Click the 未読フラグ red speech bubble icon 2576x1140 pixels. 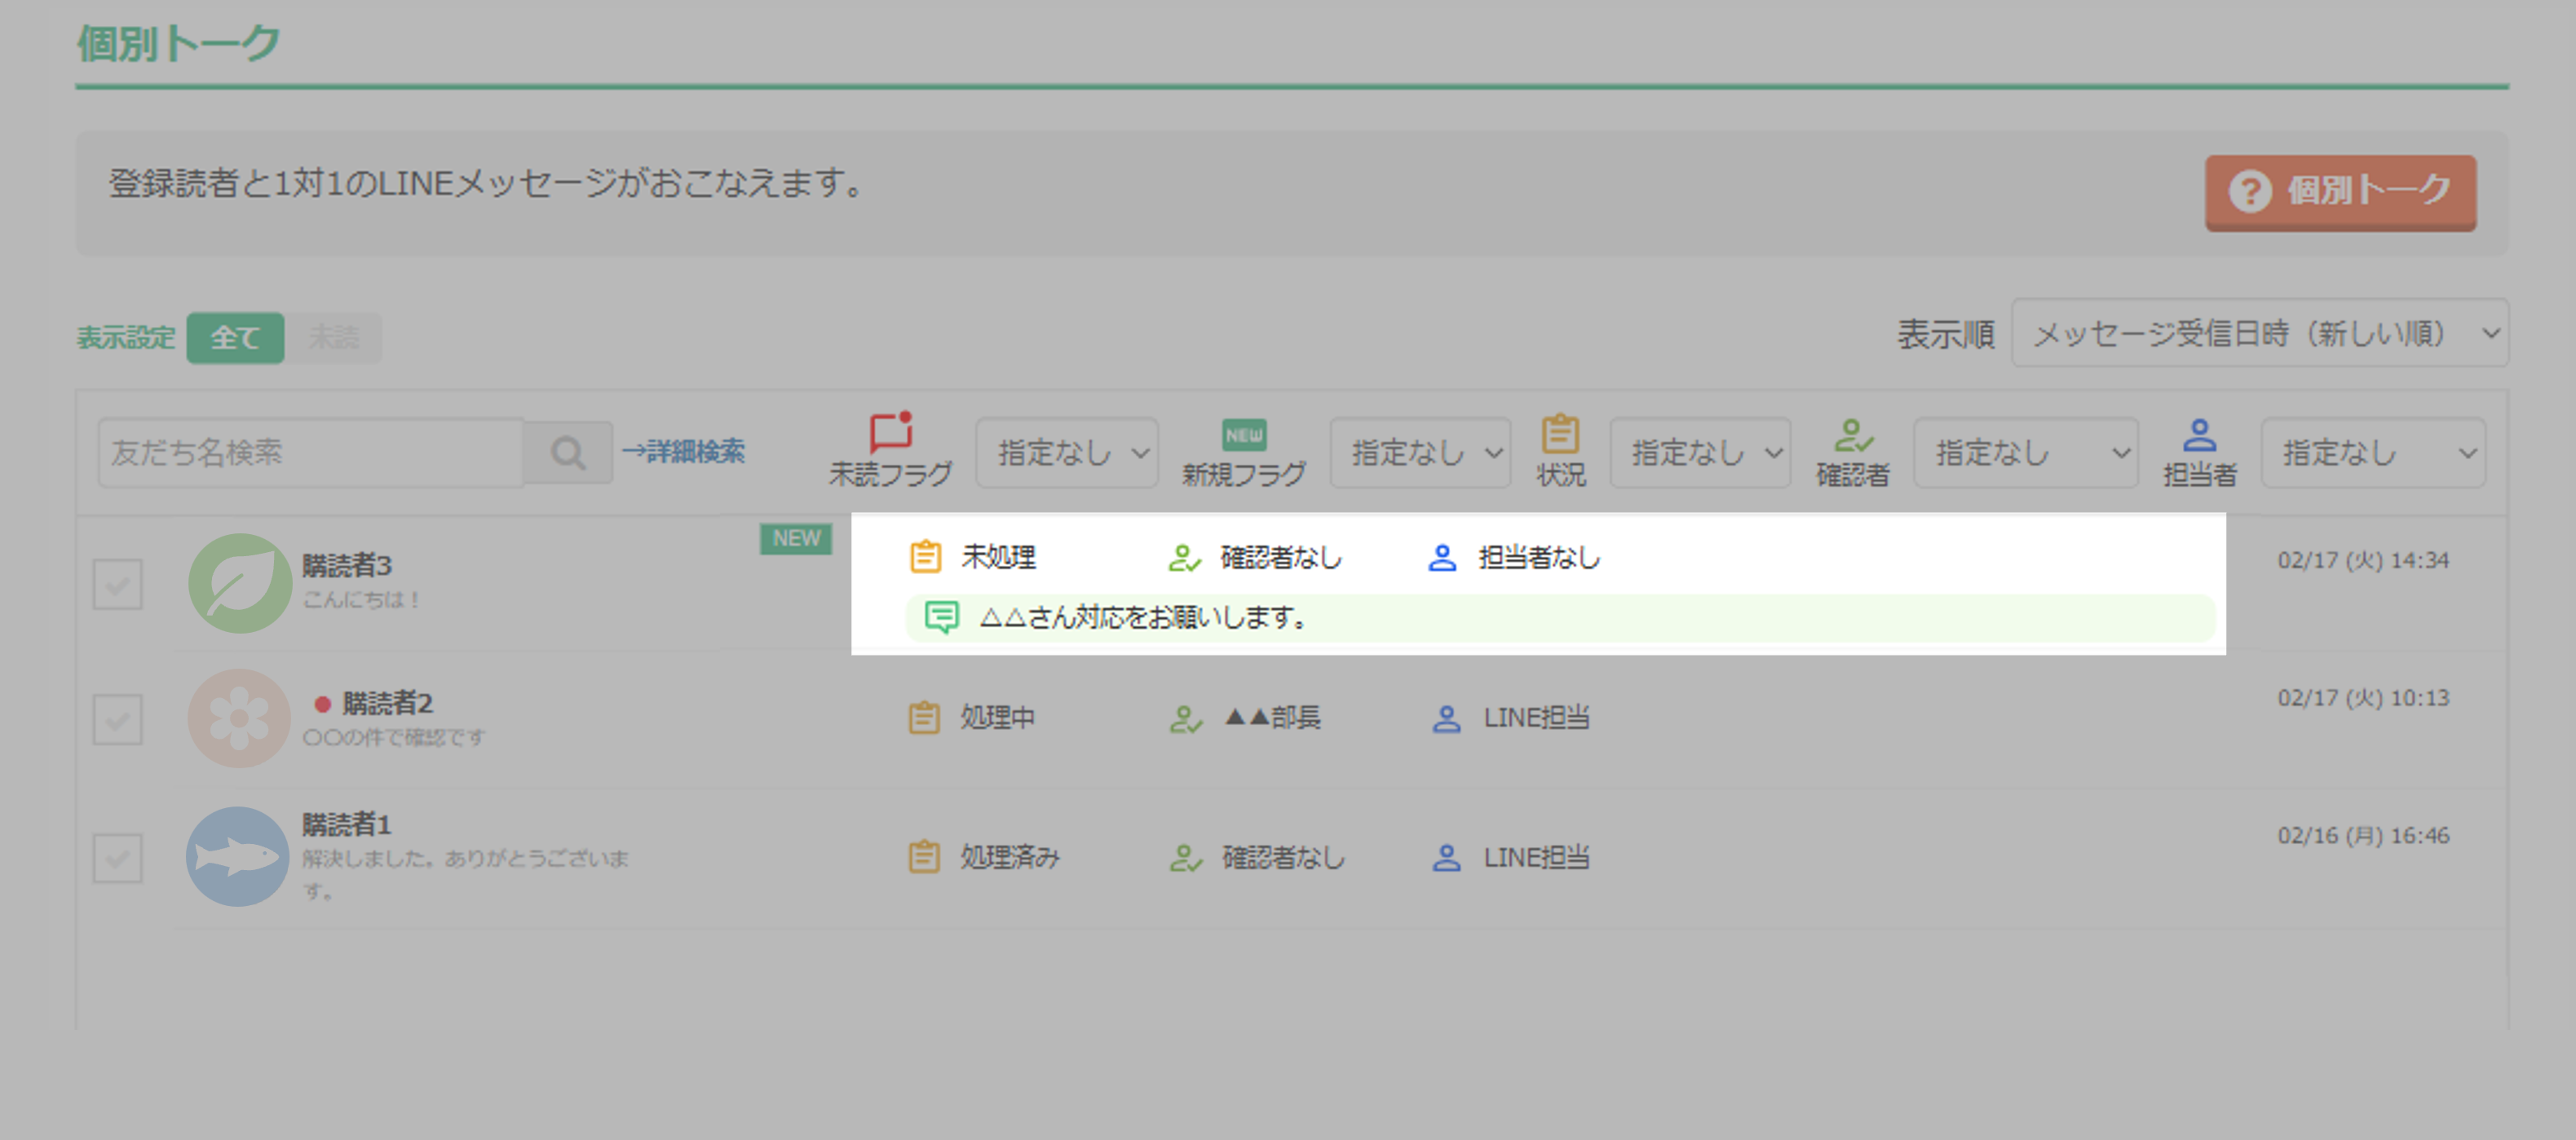[890, 432]
